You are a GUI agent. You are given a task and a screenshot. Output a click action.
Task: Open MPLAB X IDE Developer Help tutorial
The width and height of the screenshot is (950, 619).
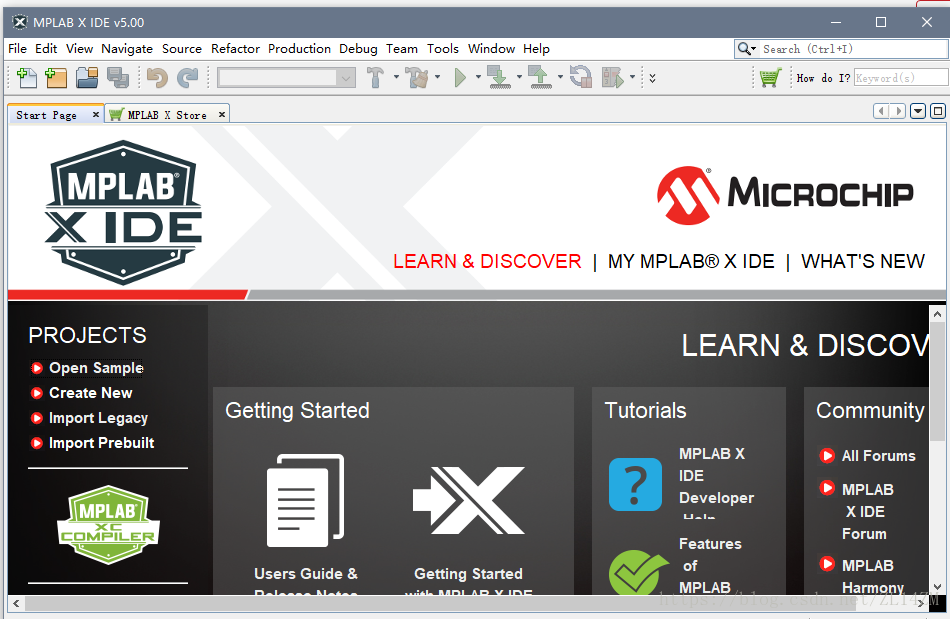point(716,483)
